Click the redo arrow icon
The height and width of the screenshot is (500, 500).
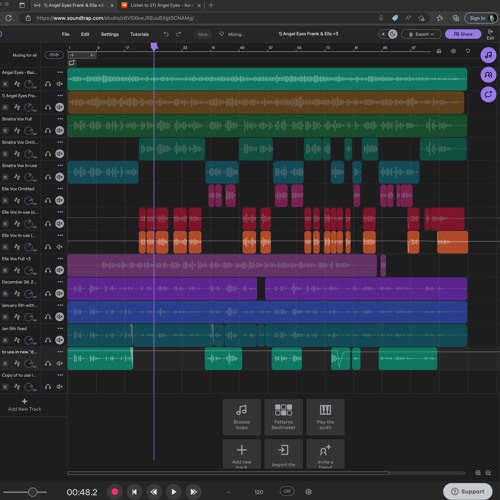[x=179, y=34]
